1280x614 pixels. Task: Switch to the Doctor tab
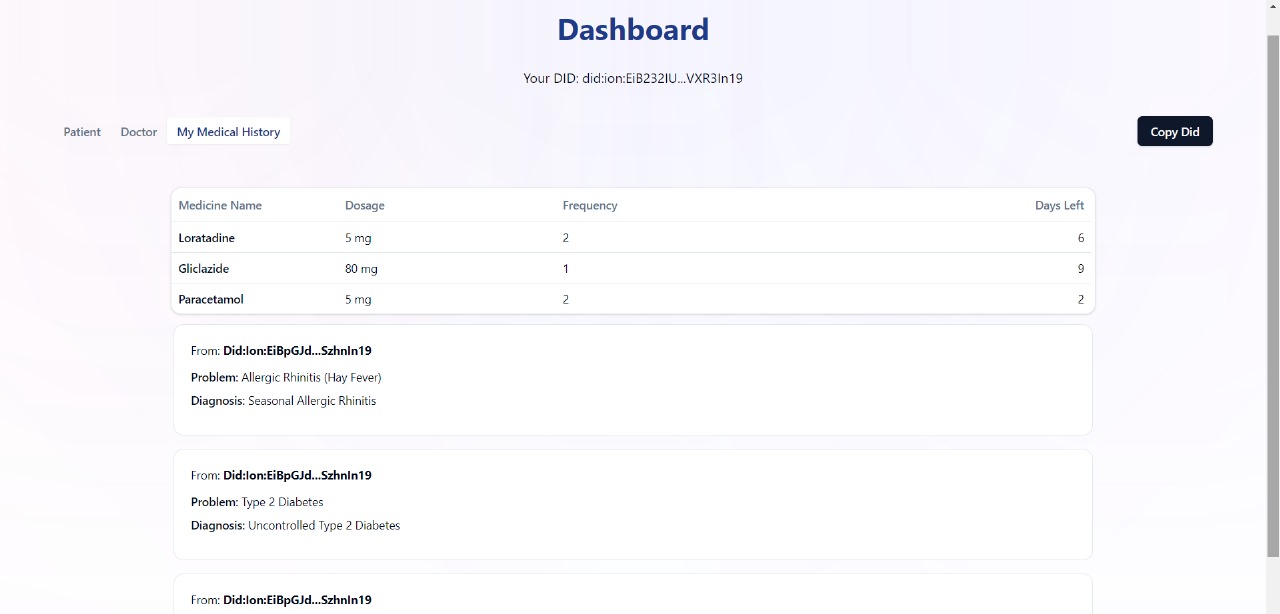(x=138, y=131)
